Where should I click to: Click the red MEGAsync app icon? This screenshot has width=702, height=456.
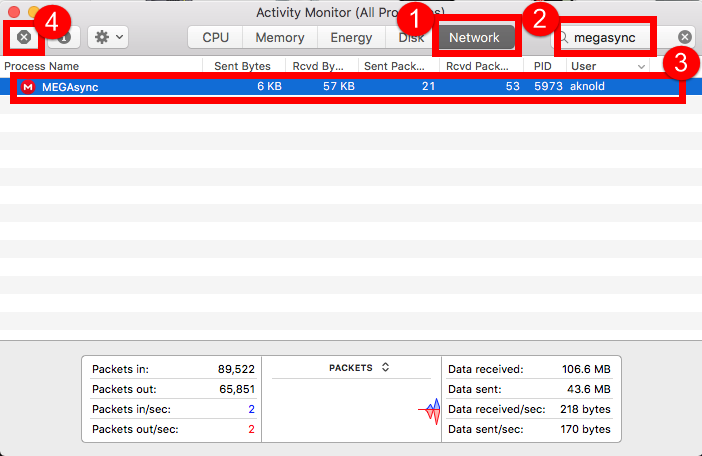[28, 87]
